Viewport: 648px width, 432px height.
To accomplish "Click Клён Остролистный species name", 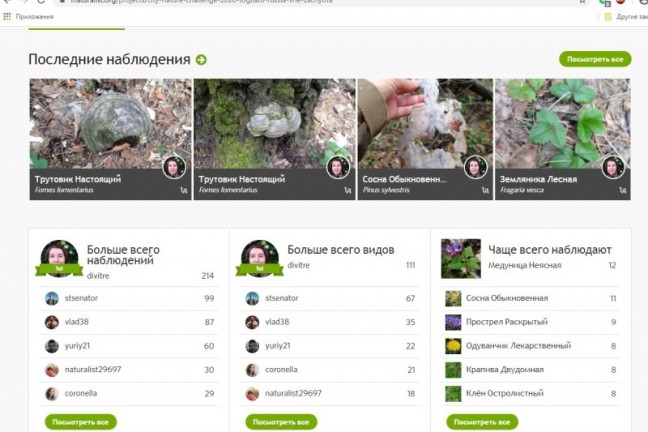I will (x=505, y=393).
